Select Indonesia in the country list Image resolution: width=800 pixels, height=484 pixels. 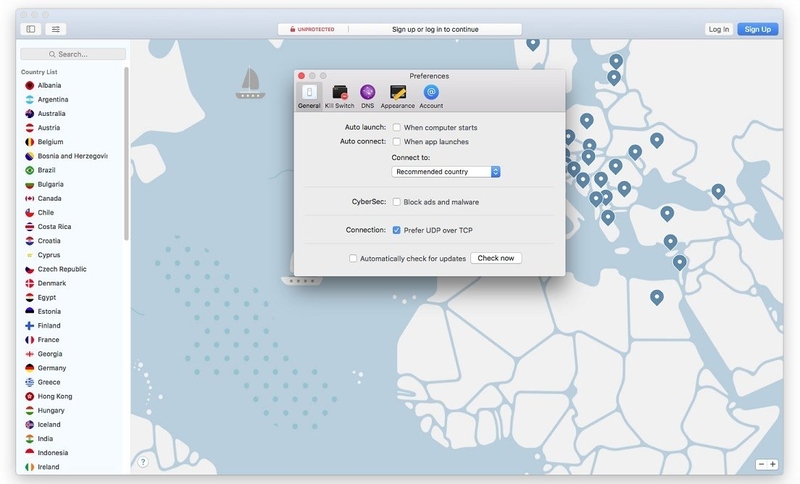point(53,453)
